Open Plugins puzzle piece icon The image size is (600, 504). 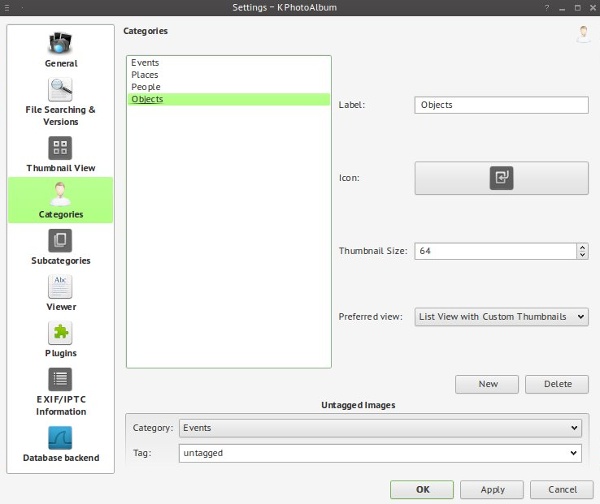[x=60, y=333]
